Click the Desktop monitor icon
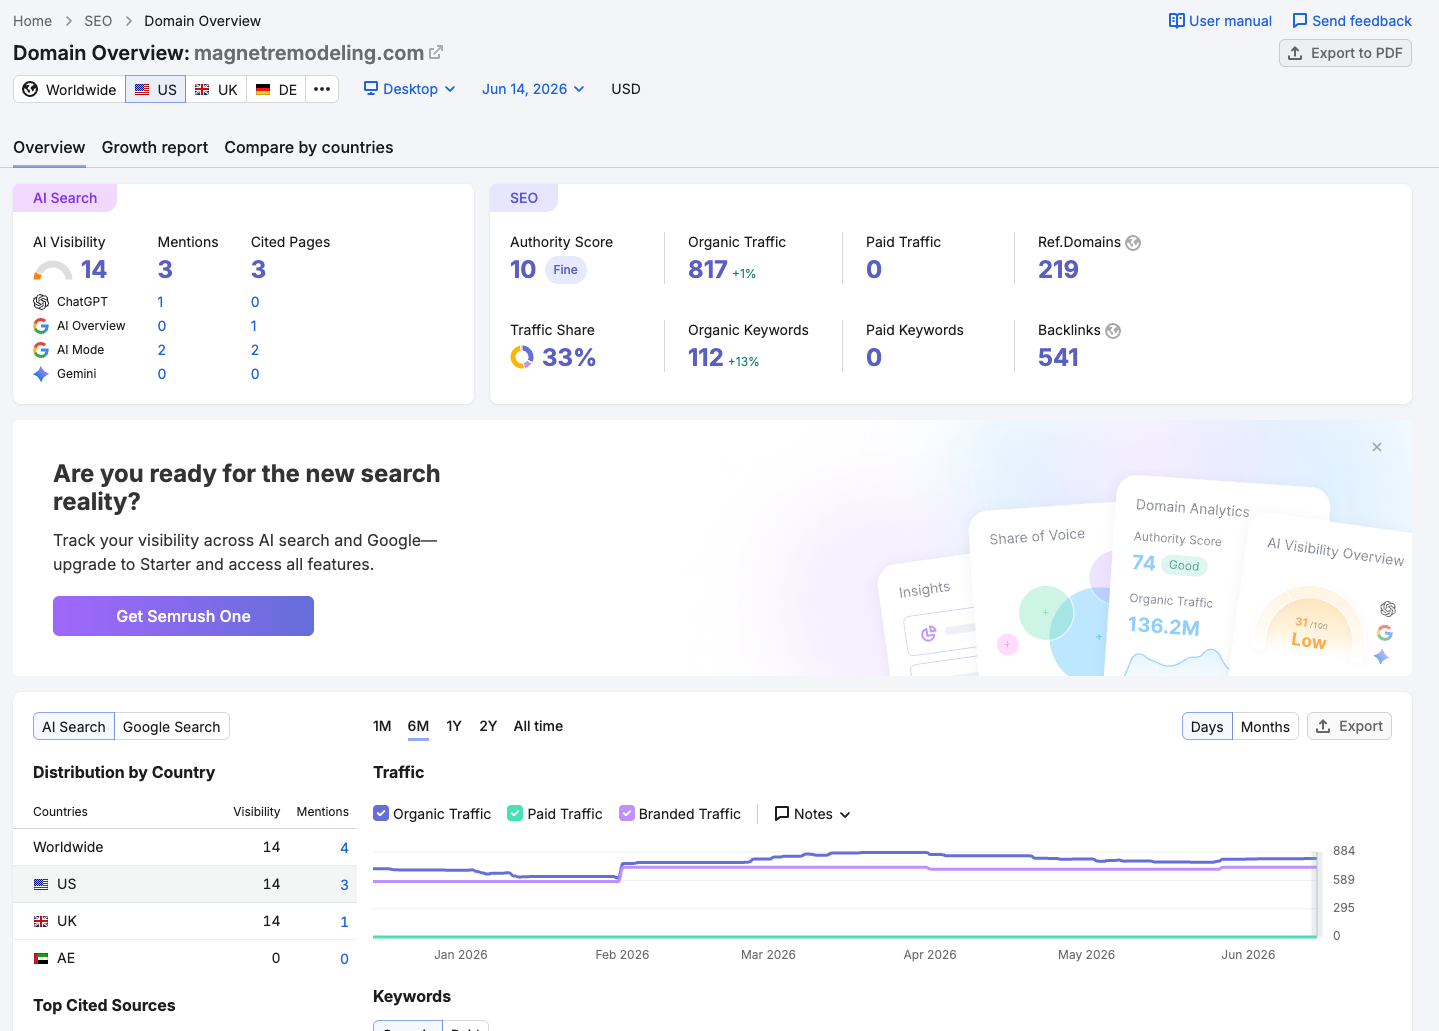The height and width of the screenshot is (1031, 1439). (371, 88)
